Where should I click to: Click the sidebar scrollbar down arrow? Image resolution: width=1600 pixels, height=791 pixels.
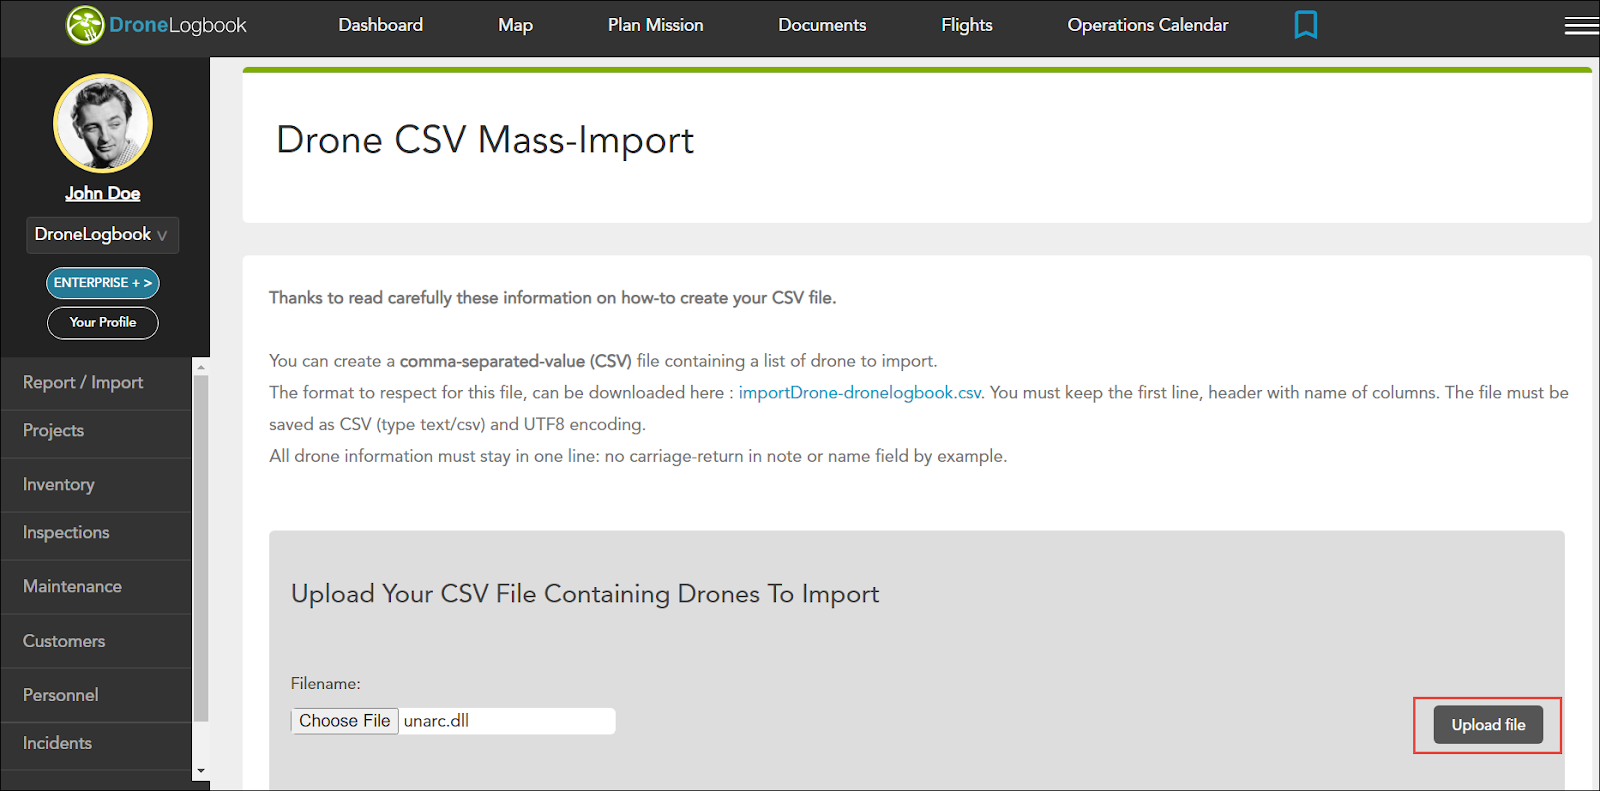click(201, 771)
